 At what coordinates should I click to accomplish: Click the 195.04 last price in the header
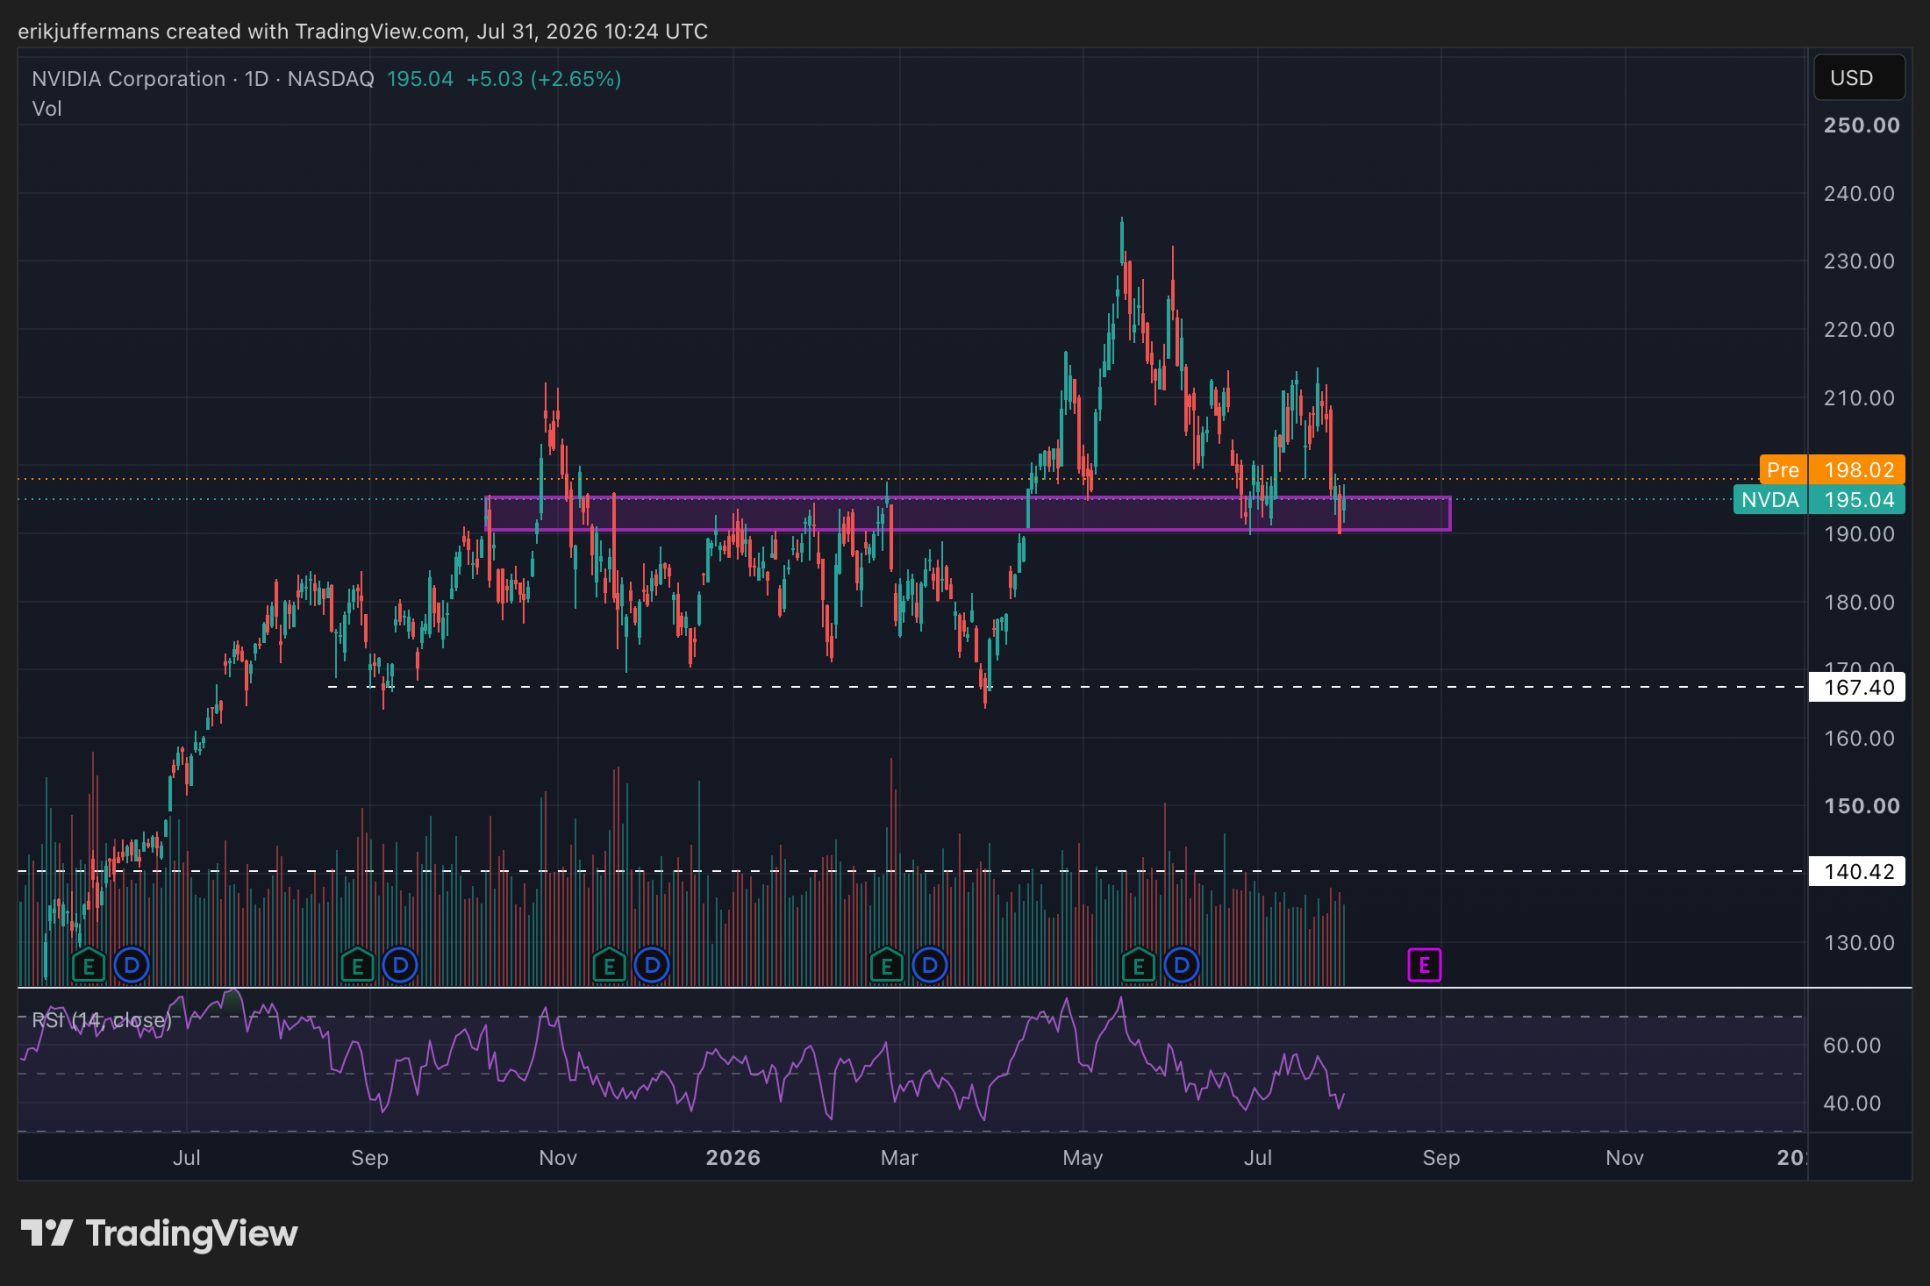pos(420,79)
